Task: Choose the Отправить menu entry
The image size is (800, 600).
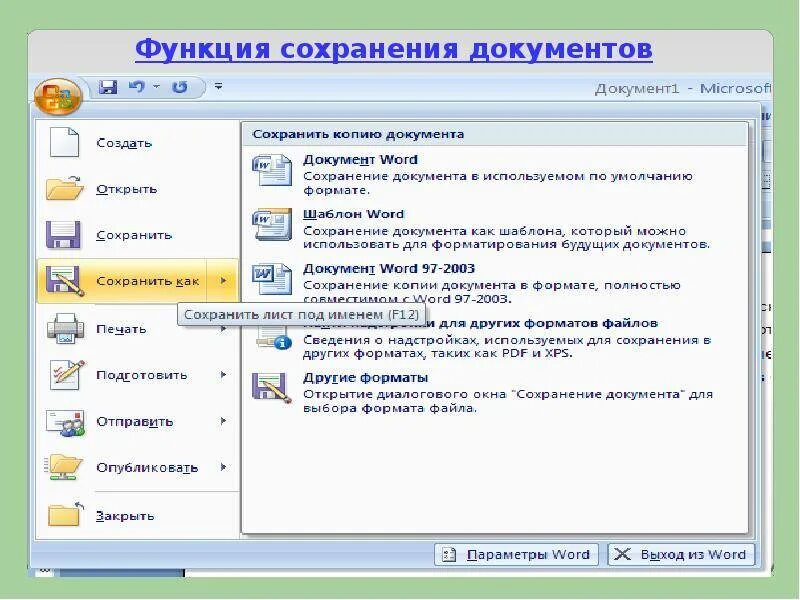Action: [x=138, y=421]
